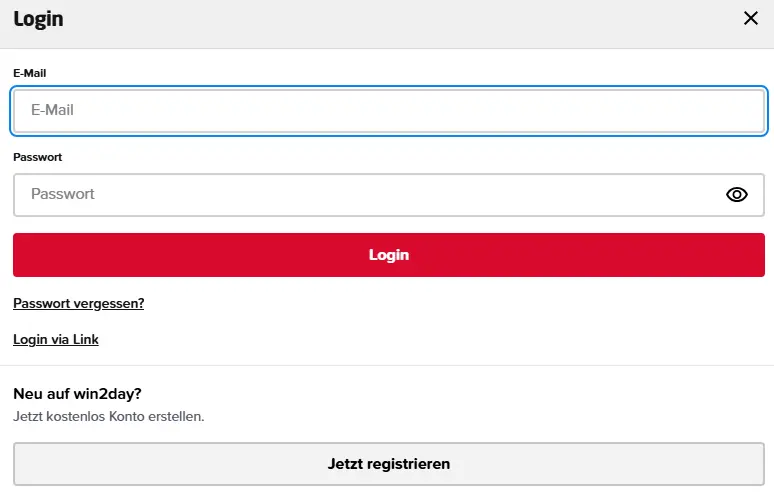The height and width of the screenshot is (499, 774).
Task: Dismiss the login window using the X icon
Action: coord(751,18)
